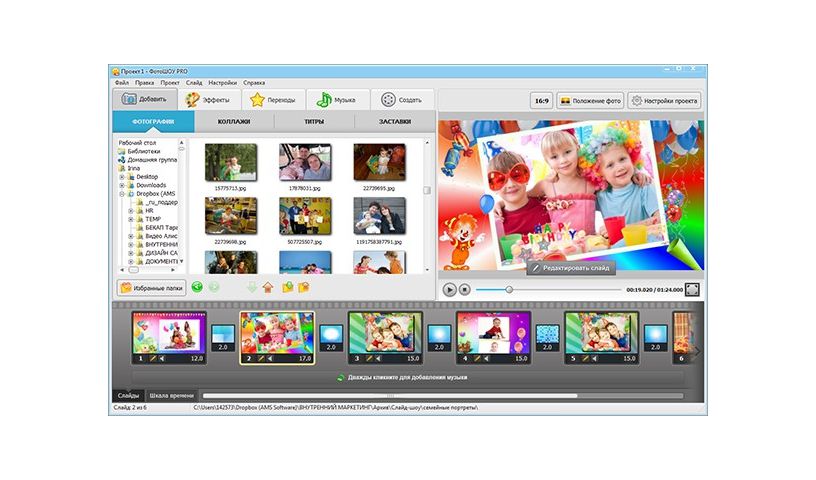This screenshot has width=816, height=480.
Task: Click the sound icon on slide 5
Action: pyautogui.click(x=595, y=359)
